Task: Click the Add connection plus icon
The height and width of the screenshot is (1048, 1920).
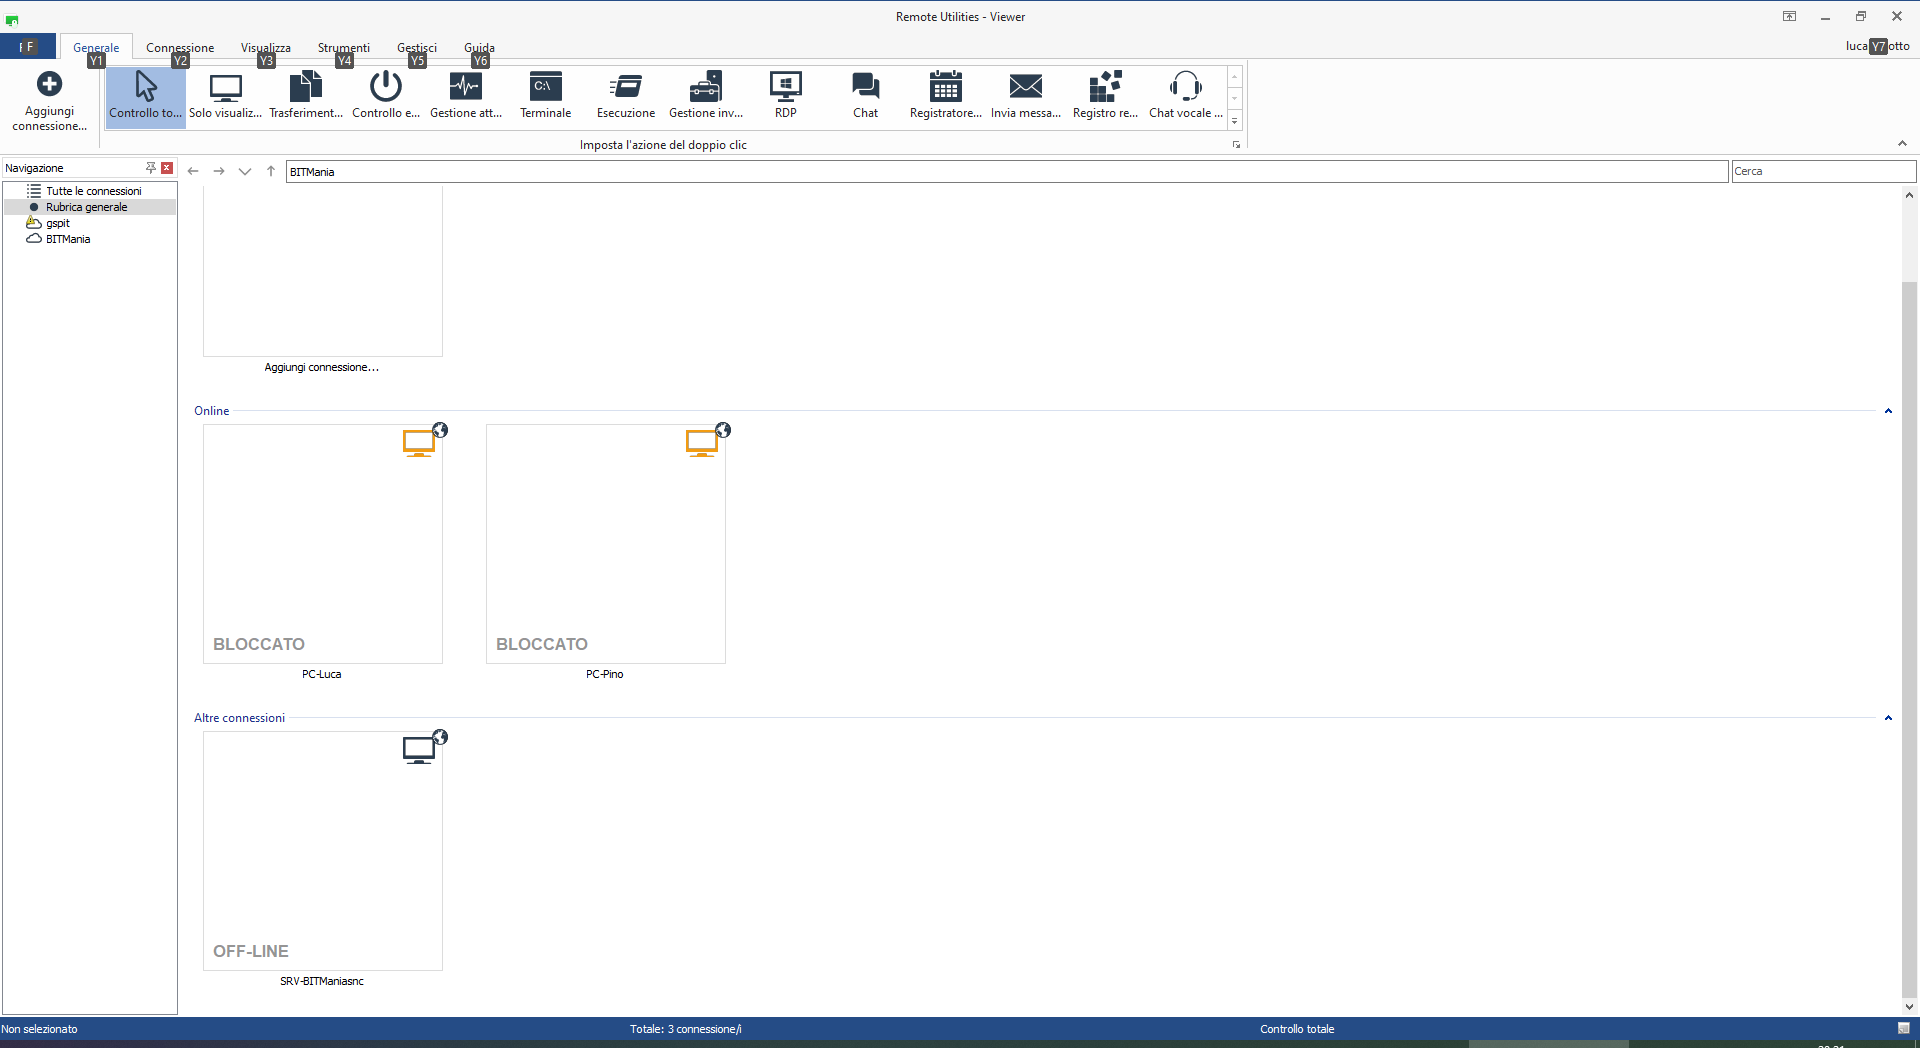Action: pos(49,85)
